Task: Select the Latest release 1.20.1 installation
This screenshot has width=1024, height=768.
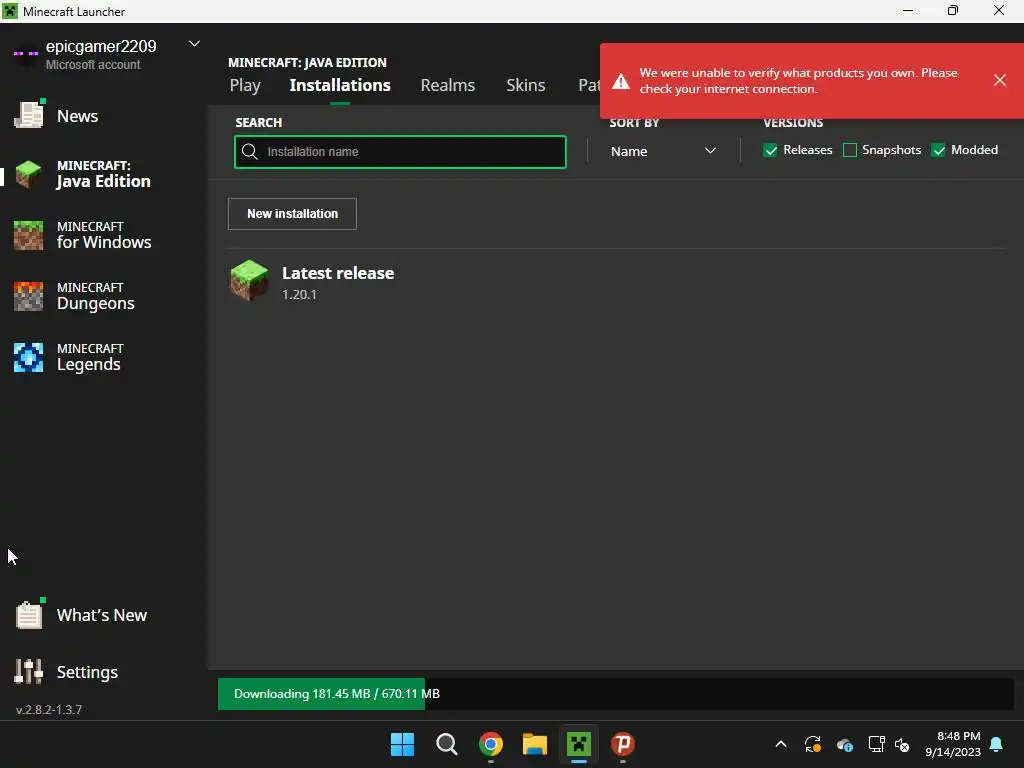Action: [615, 281]
